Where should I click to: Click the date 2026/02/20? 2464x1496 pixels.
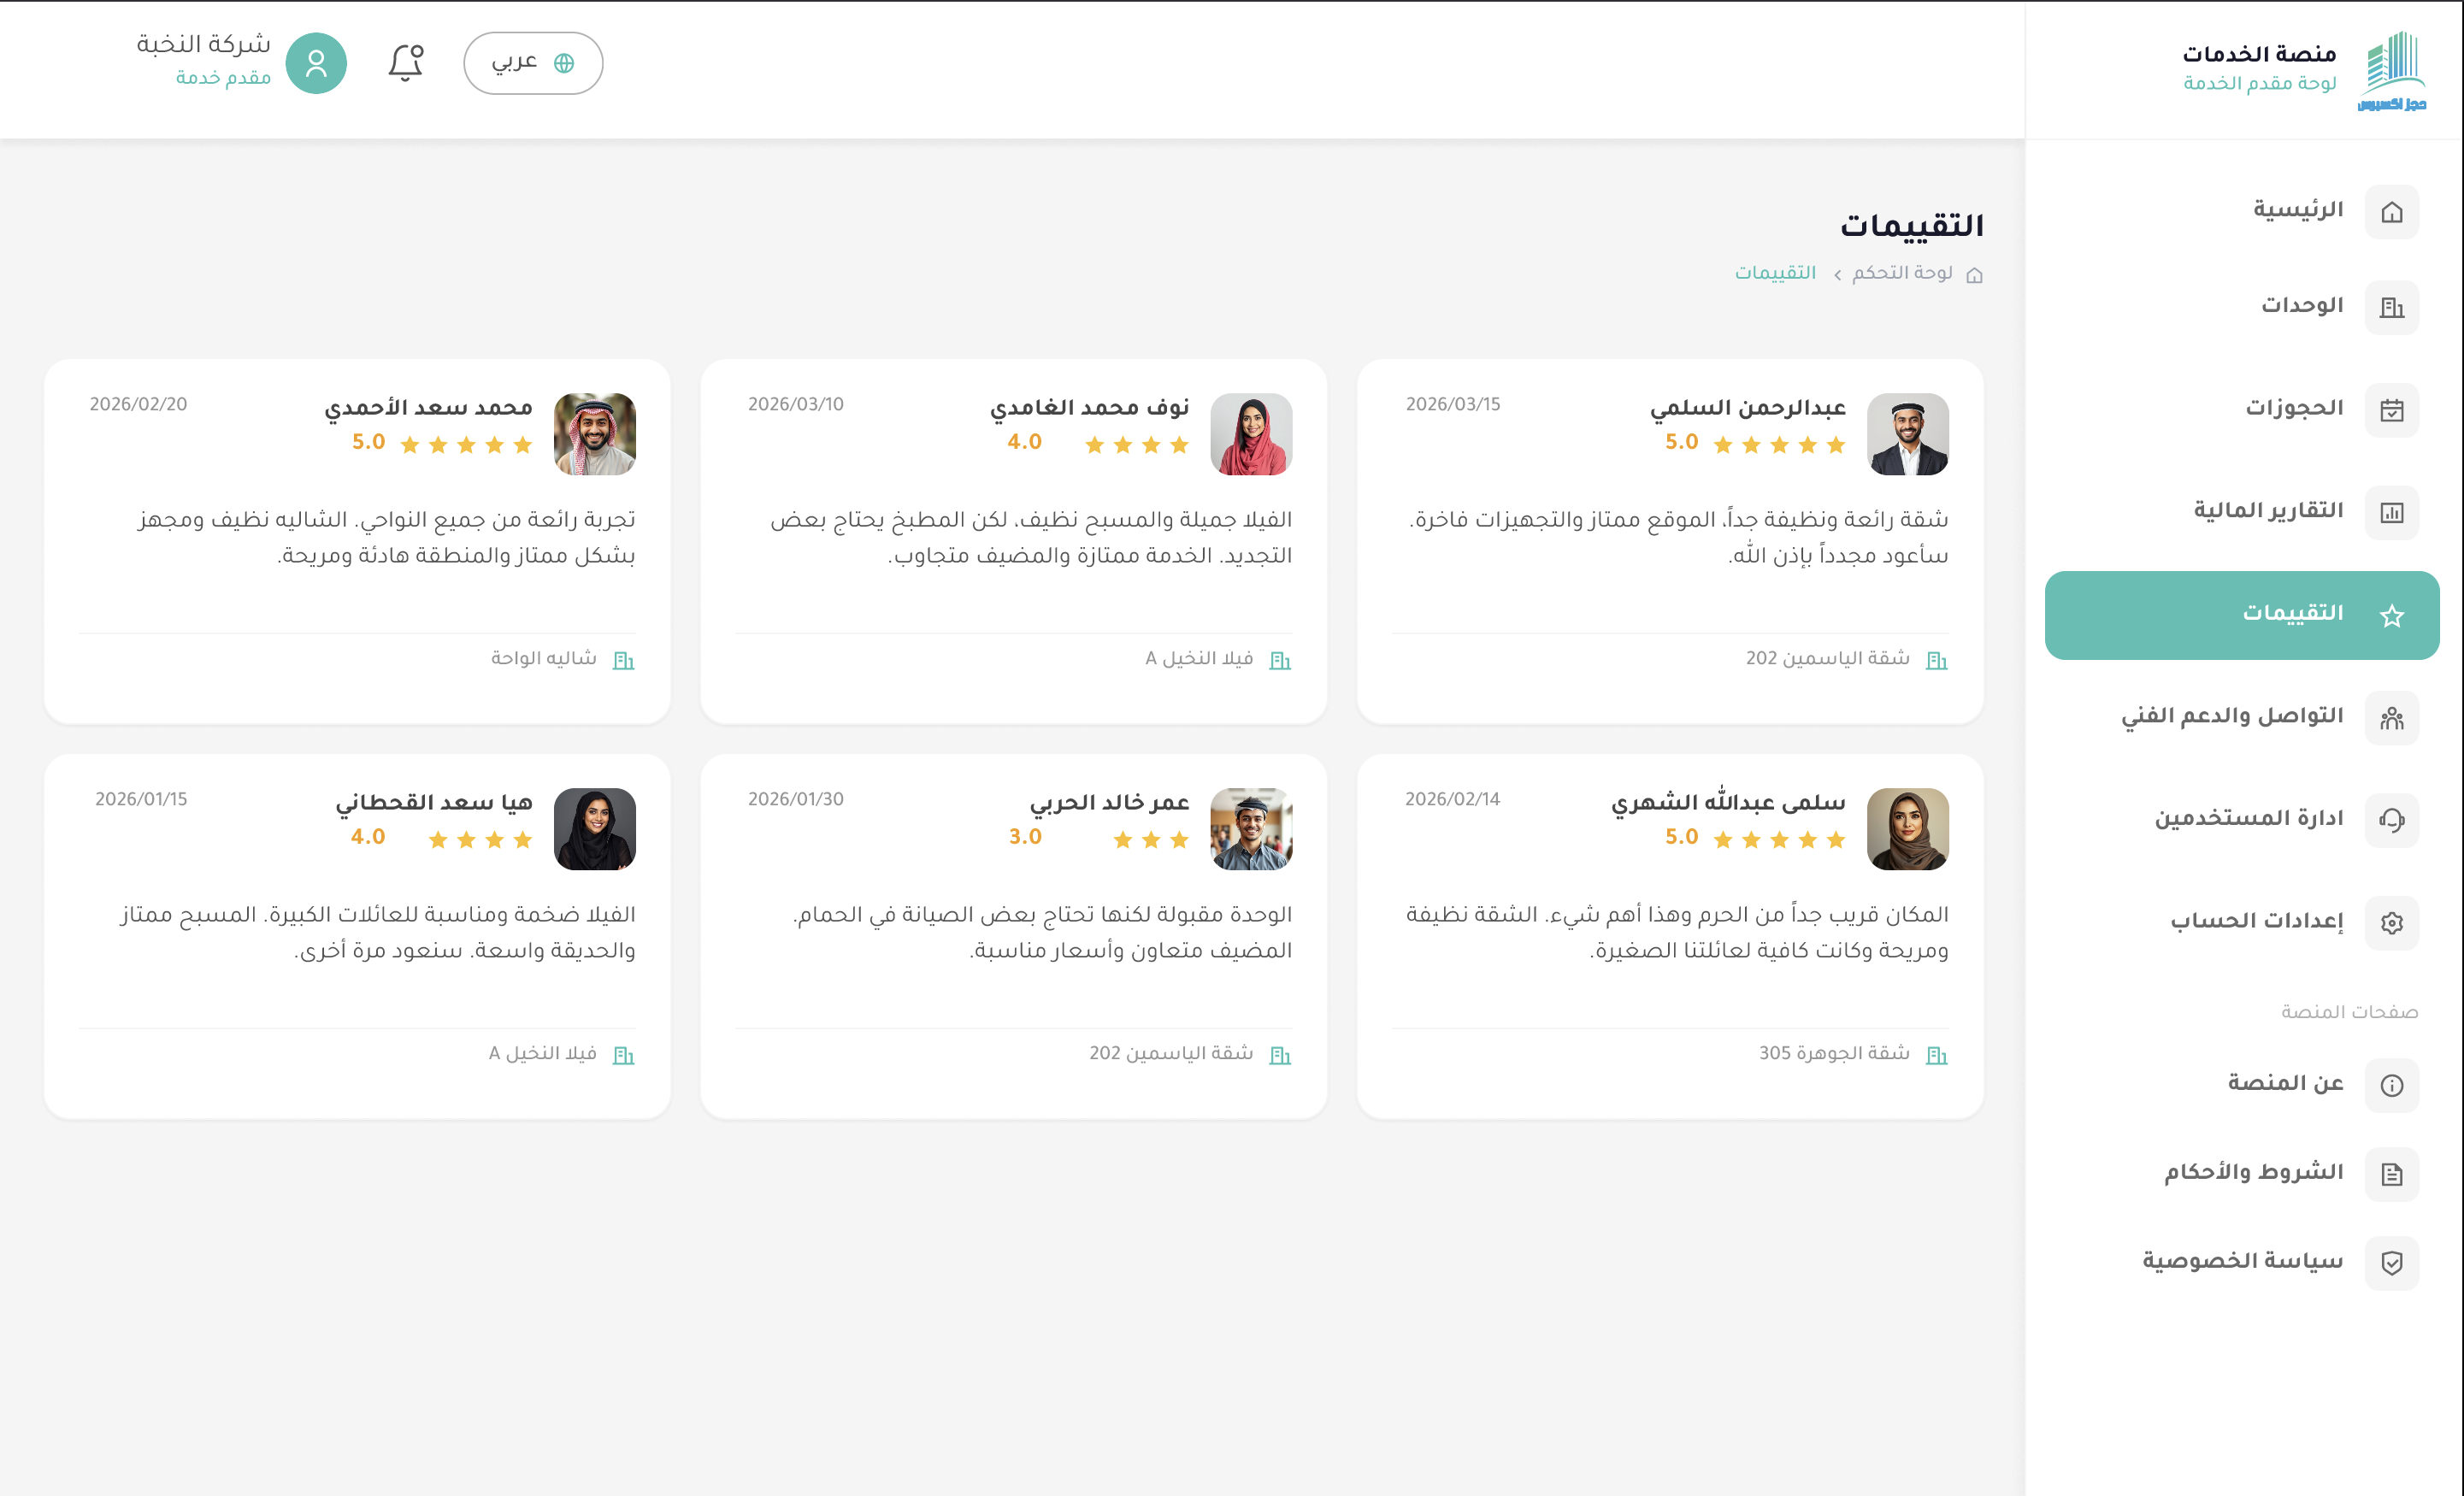pyautogui.click(x=138, y=405)
